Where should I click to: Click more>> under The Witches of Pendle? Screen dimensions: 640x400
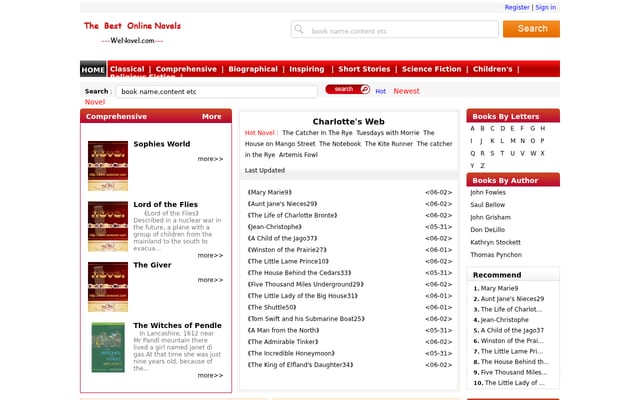point(210,375)
